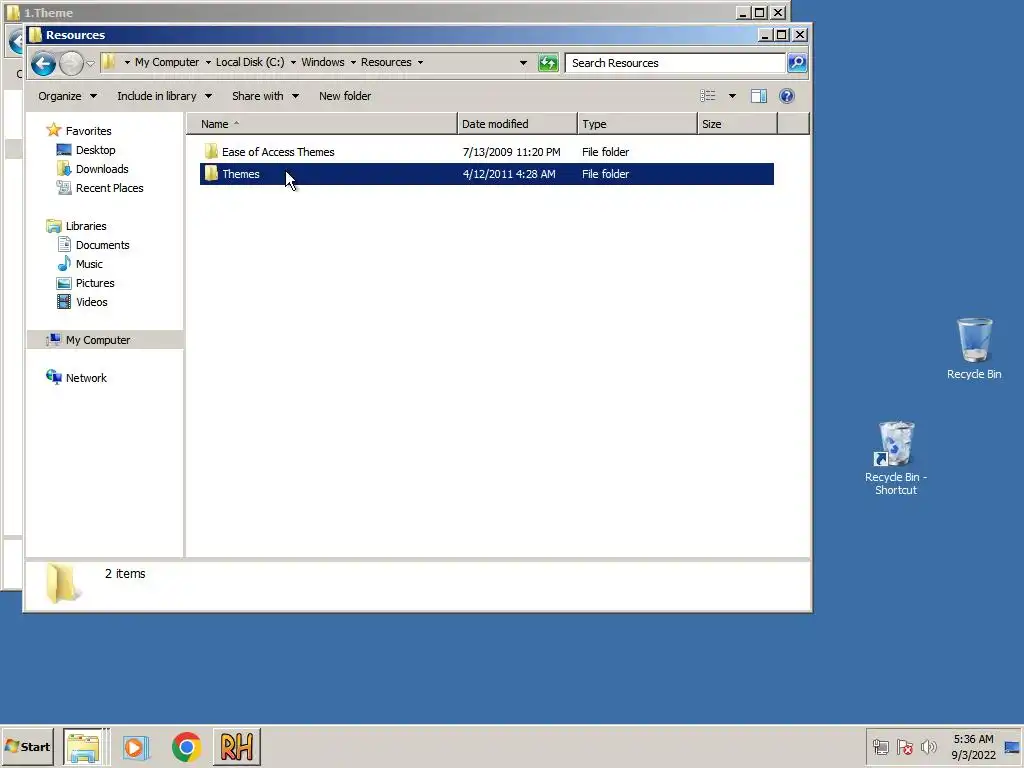This screenshot has height=768, width=1024.
Task: Toggle the preview pane
Action: pyautogui.click(x=759, y=96)
